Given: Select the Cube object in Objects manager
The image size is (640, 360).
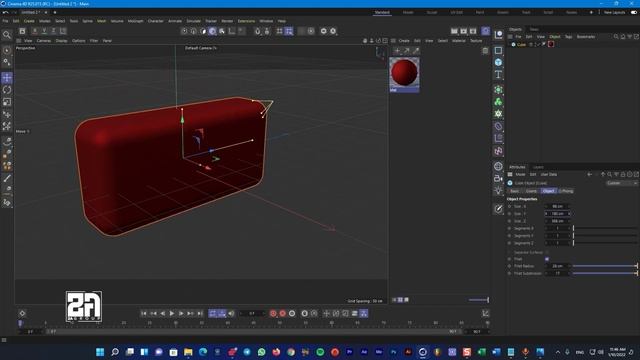Looking at the screenshot, I should click(x=521, y=44).
